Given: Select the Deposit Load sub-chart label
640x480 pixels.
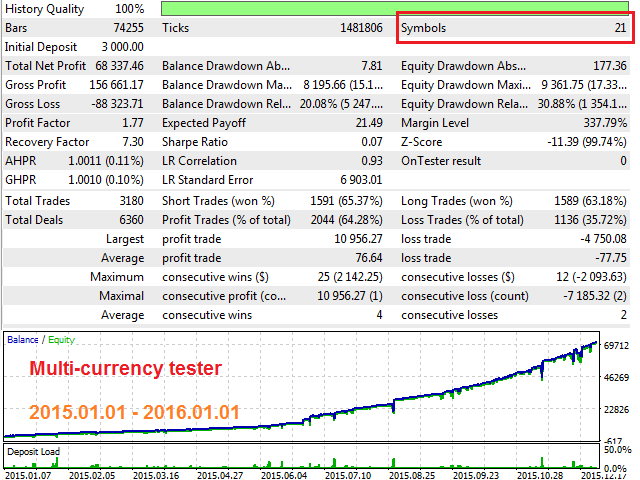Looking at the screenshot, I should (x=37, y=451).
